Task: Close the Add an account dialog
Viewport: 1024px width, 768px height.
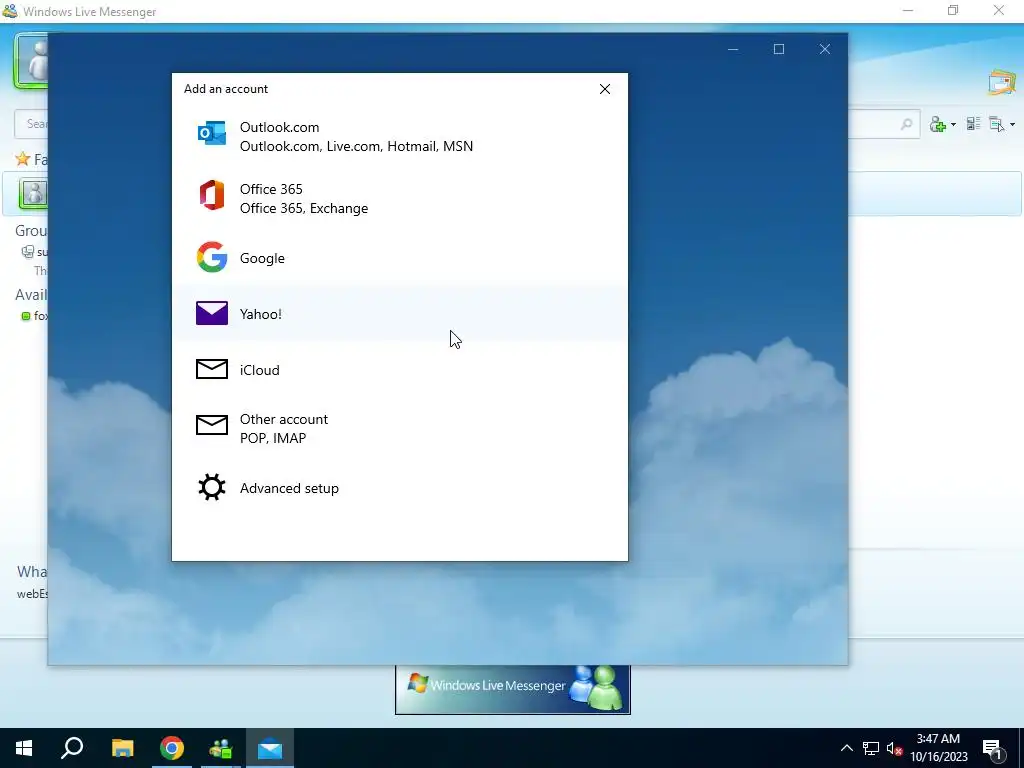Action: tap(605, 89)
